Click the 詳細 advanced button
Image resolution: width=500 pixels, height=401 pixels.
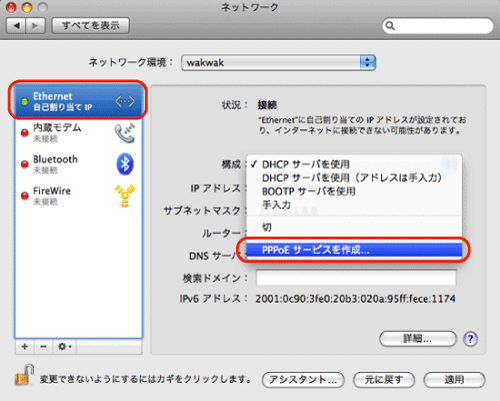pos(418,339)
